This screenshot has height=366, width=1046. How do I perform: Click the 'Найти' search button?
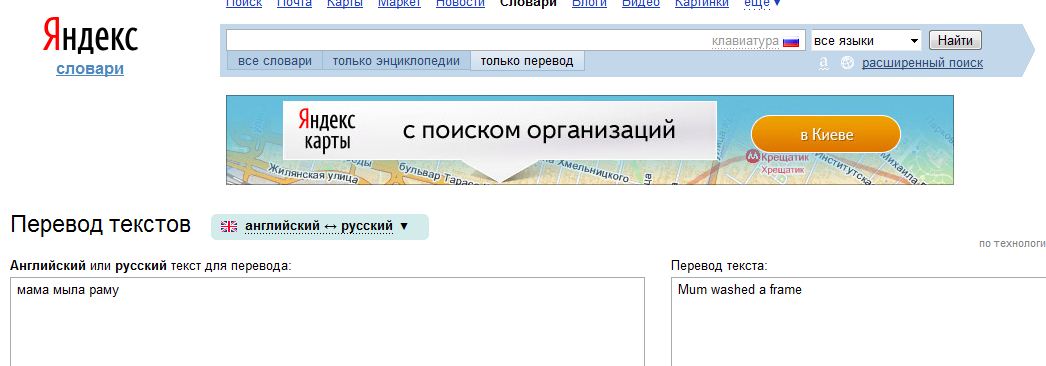pos(955,41)
